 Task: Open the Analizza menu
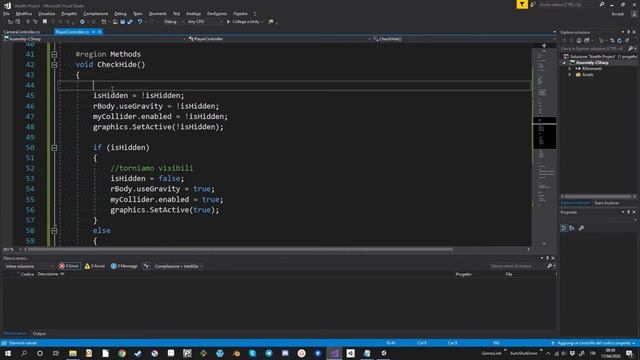[x=193, y=13]
